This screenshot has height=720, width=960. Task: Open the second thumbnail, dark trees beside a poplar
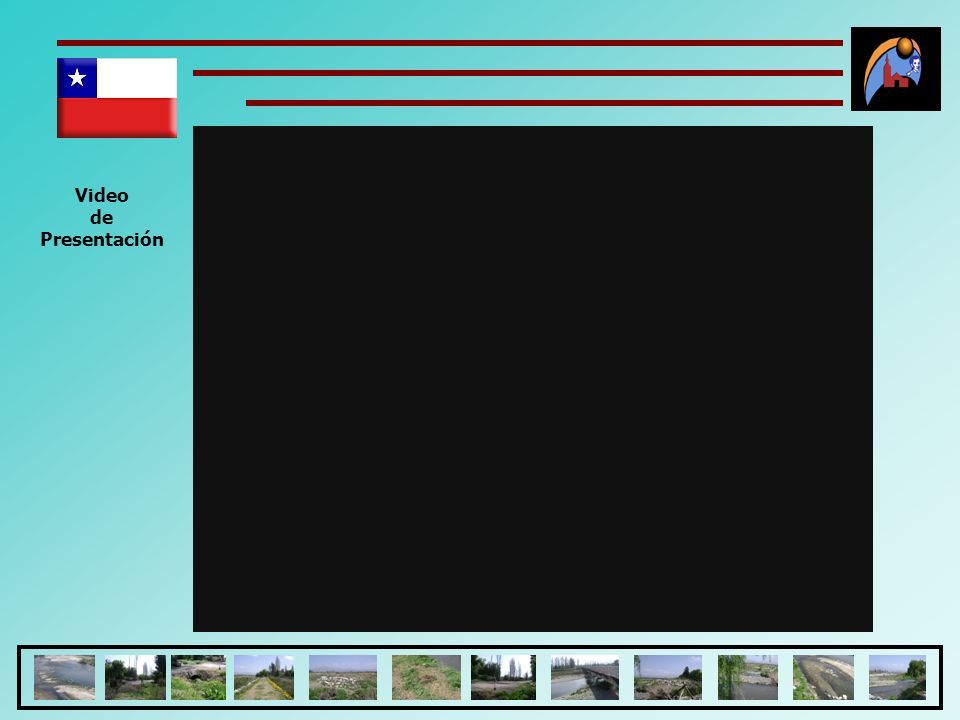coord(135,677)
